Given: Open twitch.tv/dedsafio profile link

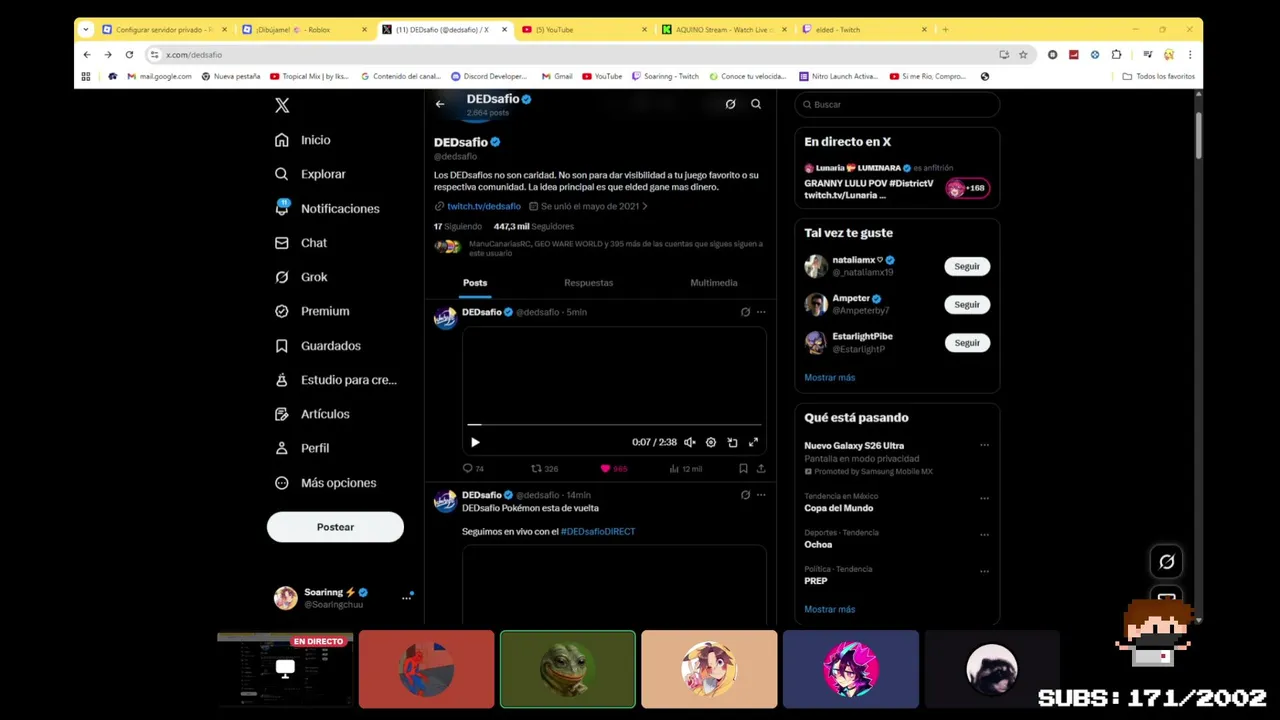Looking at the screenshot, I should point(484,206).
